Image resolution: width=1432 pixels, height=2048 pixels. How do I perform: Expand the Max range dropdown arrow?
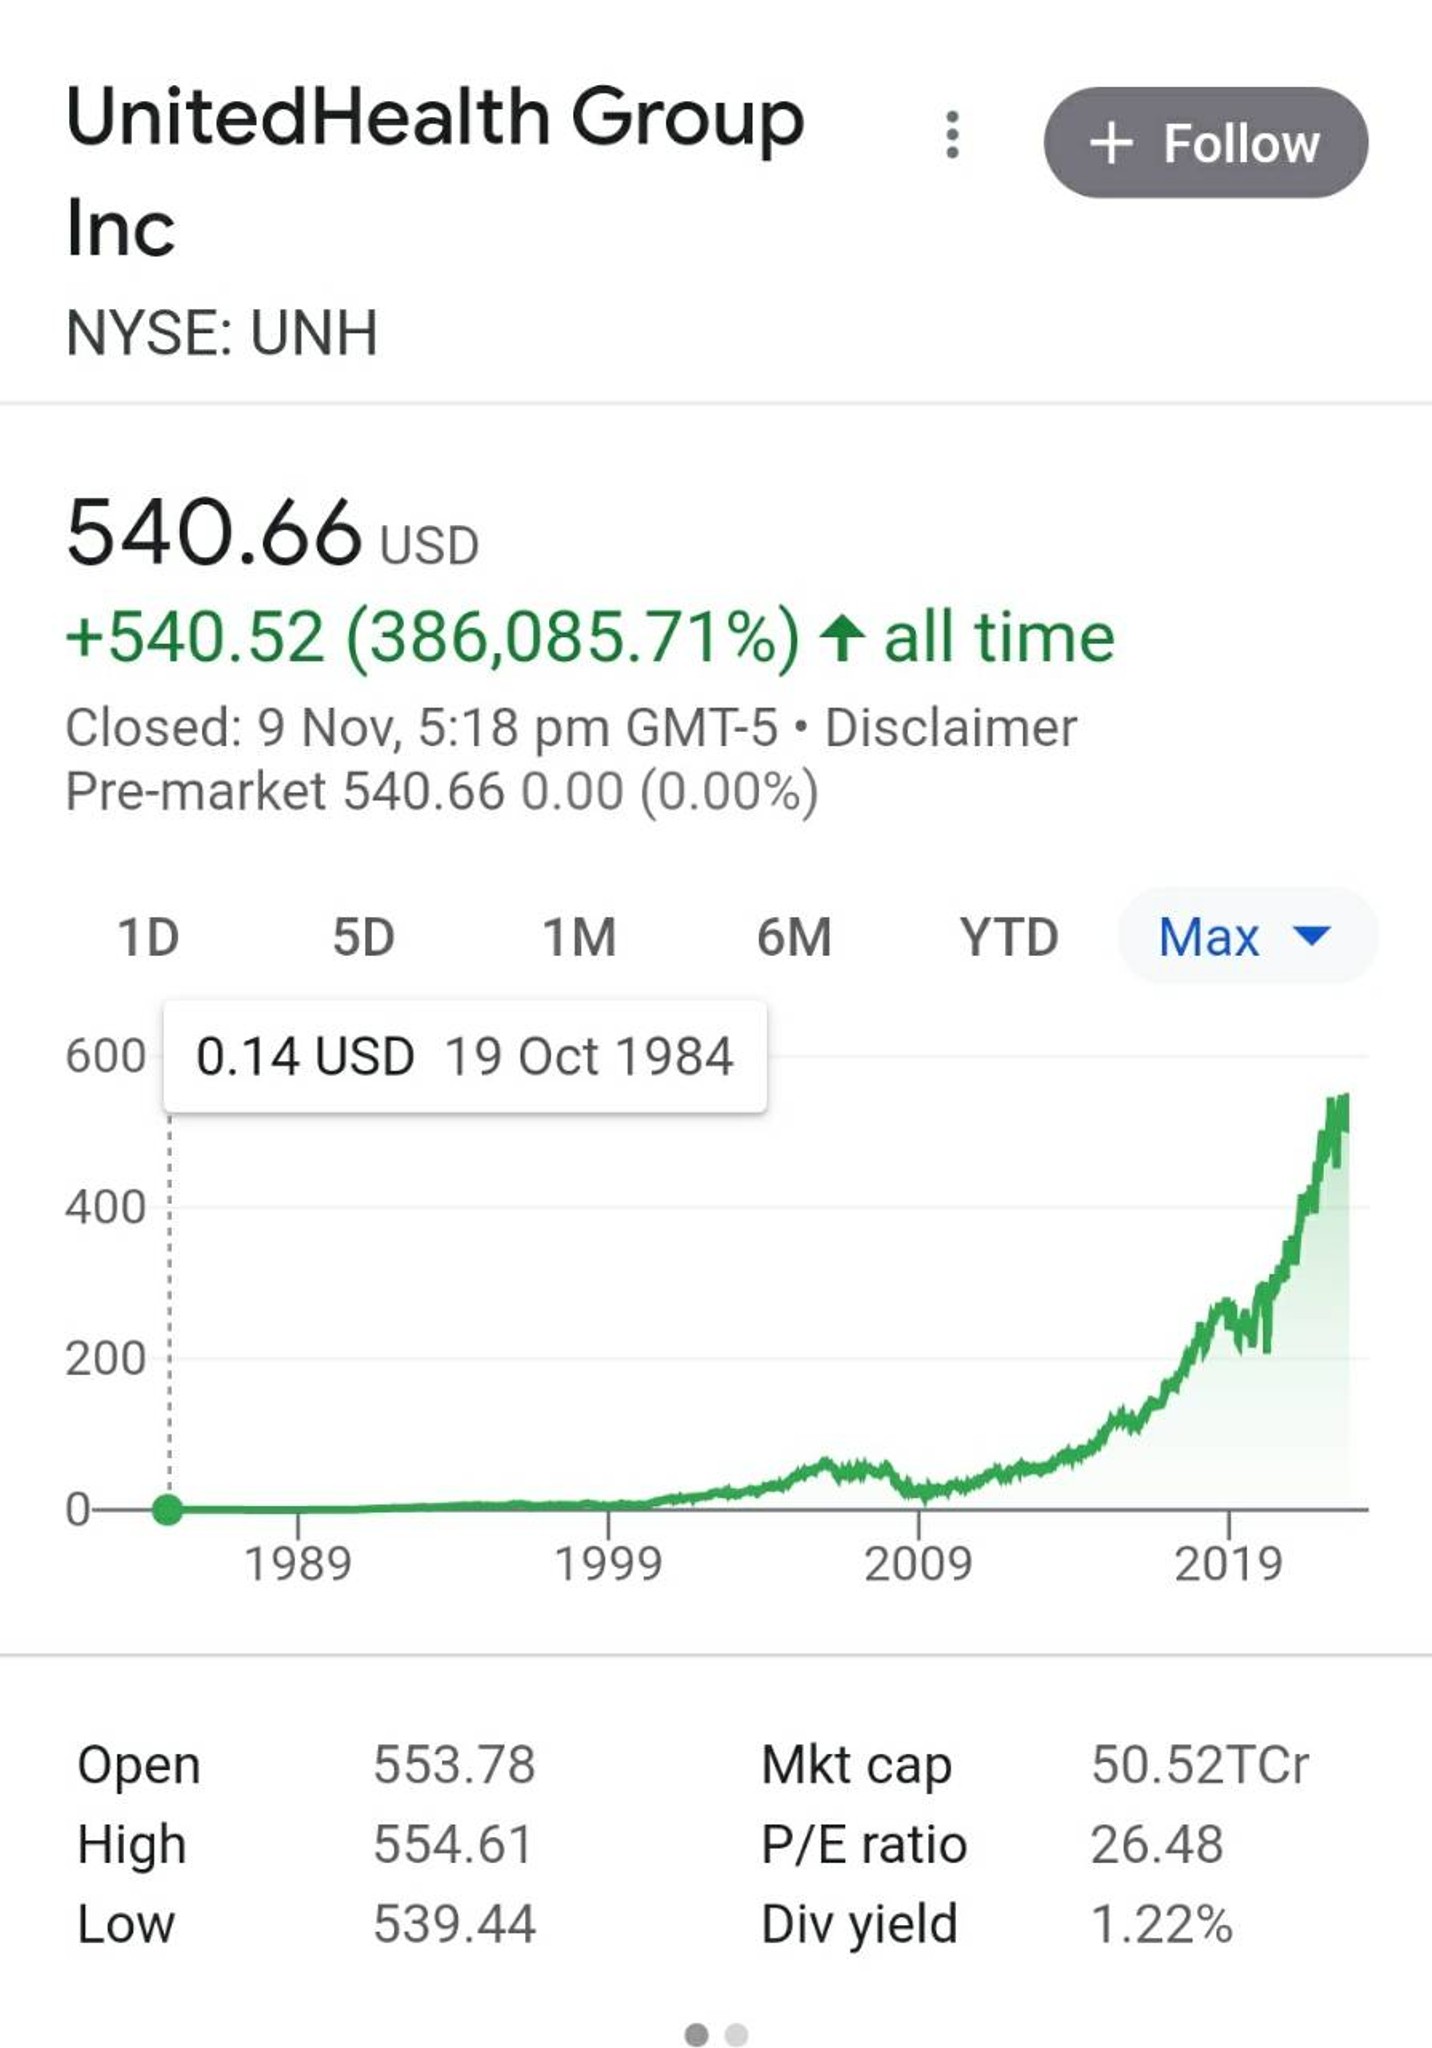tap(1311, 936)
